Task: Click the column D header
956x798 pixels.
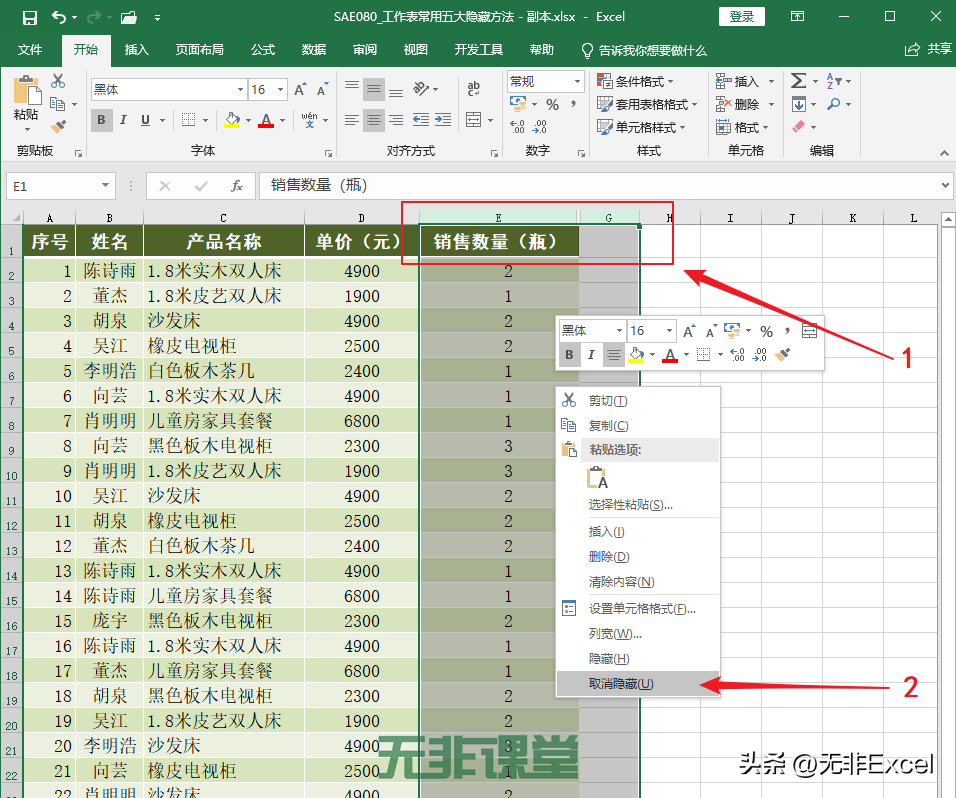Action: coord(362,218)
